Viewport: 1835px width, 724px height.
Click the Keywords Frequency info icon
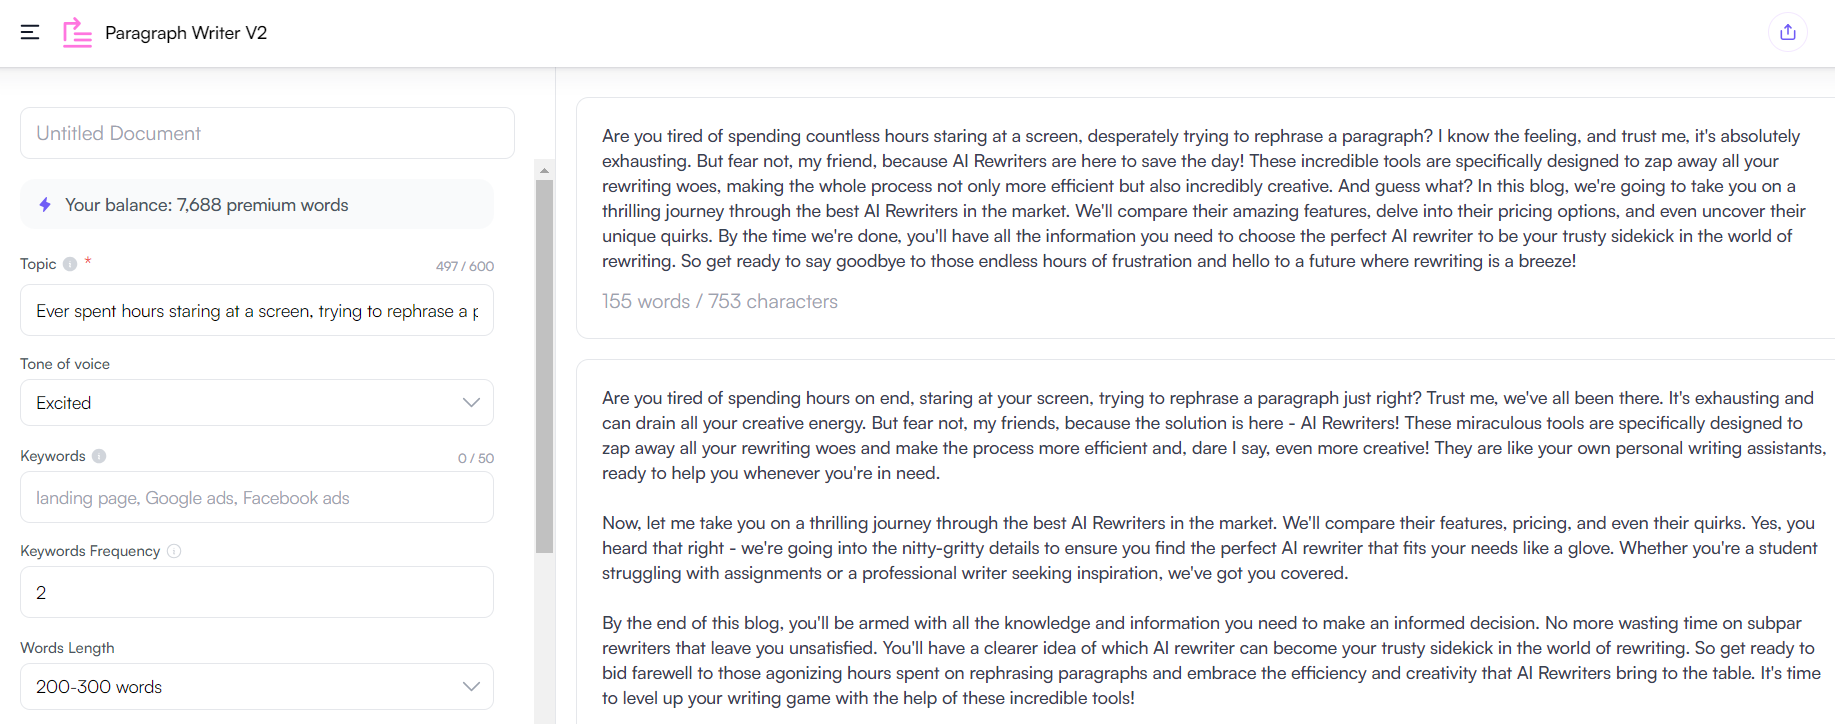point(174,551)
